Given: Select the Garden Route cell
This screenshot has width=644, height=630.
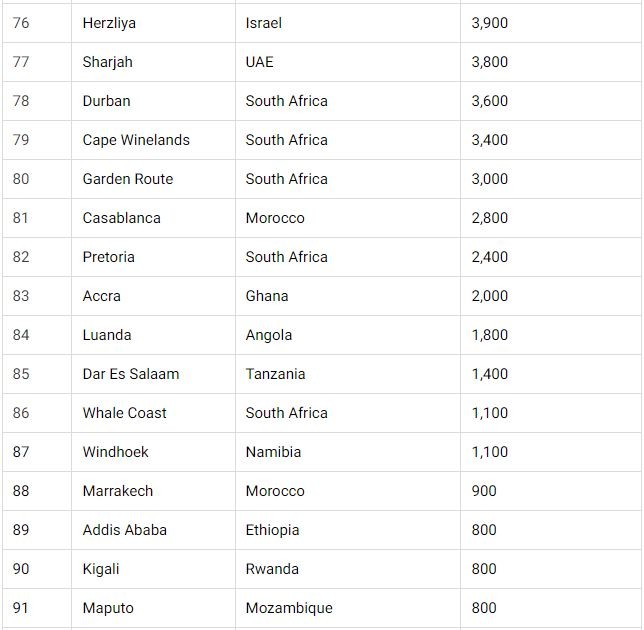Looking at the screenshot, I should pos(153,179).
